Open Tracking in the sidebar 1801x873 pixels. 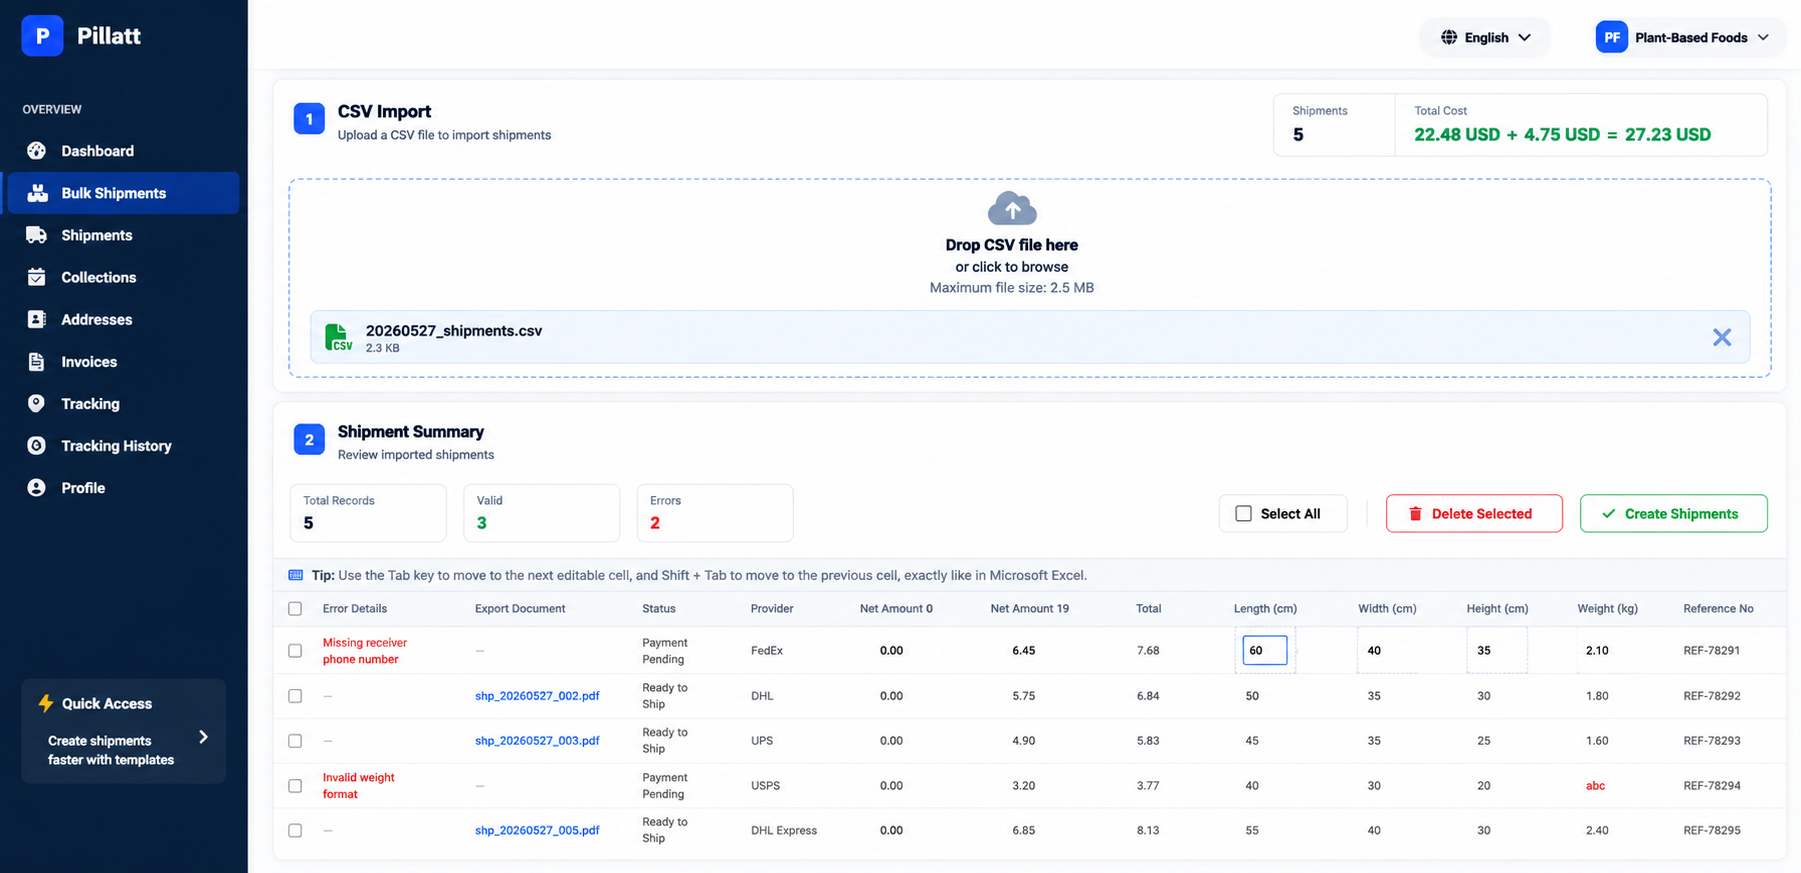tap(123, 404)
